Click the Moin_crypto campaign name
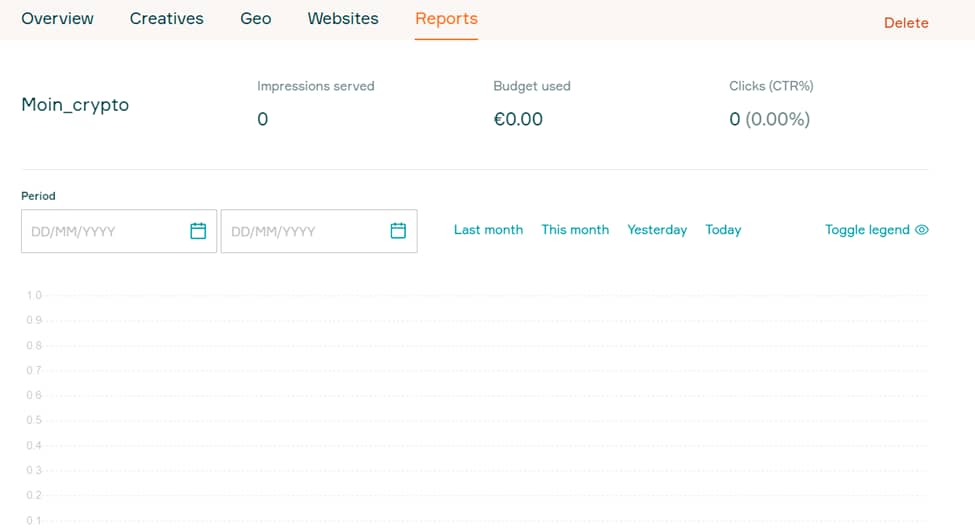 tap(75, 104)
